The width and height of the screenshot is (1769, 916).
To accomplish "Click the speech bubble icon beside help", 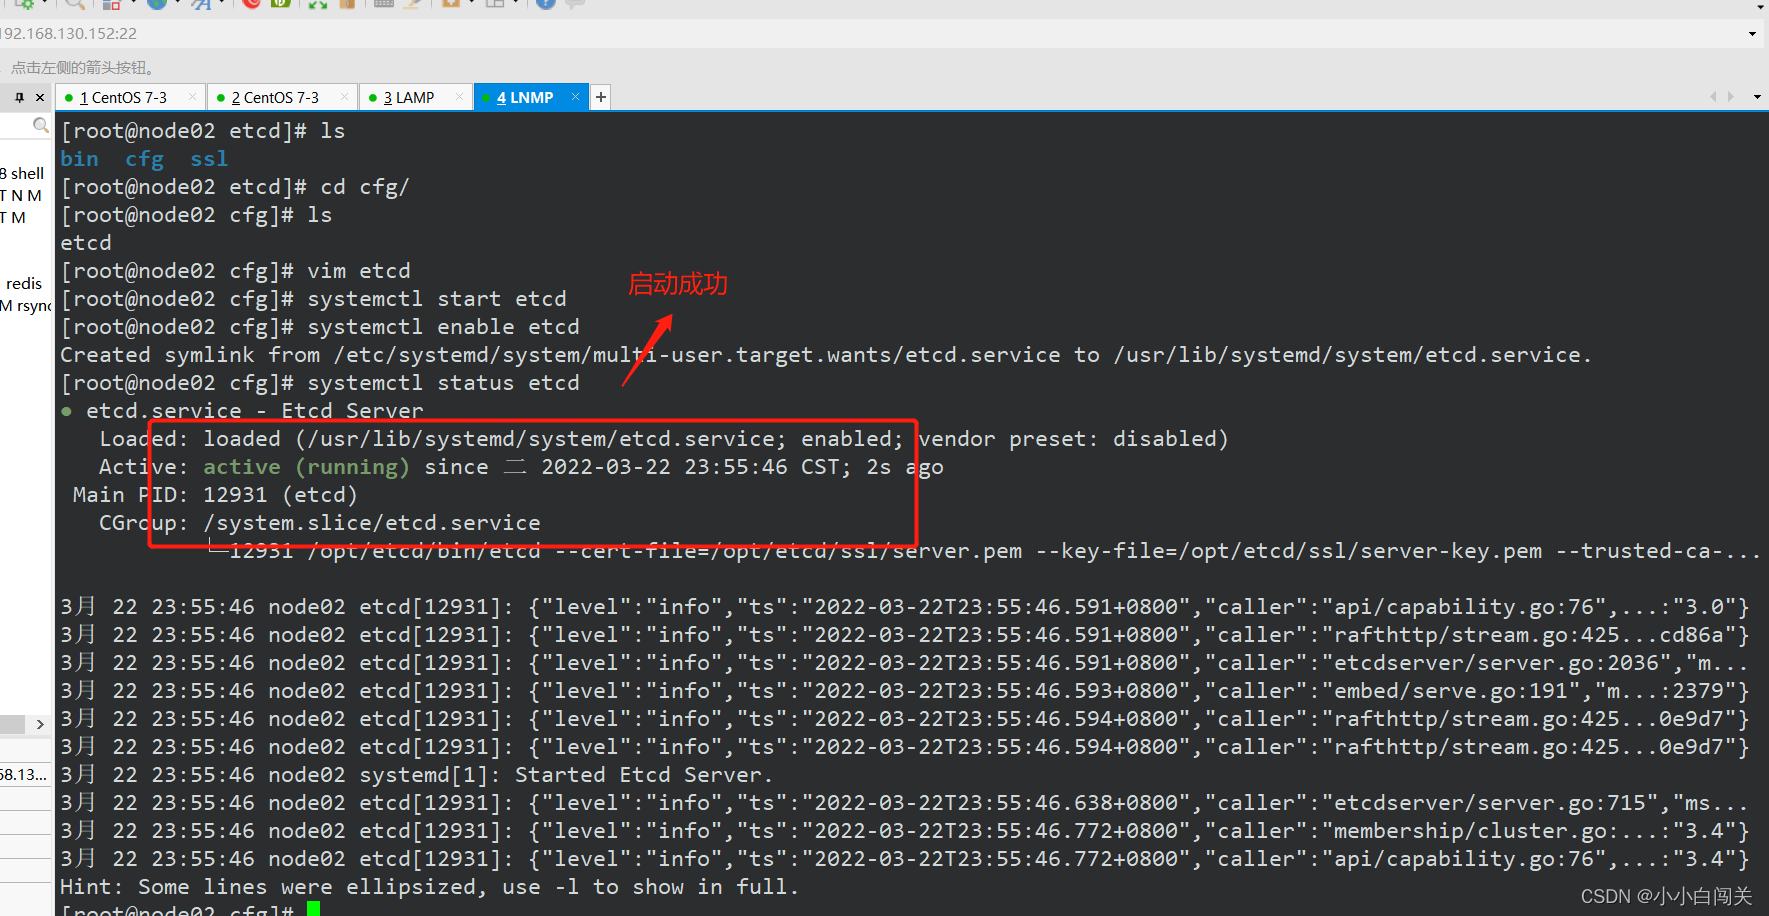I will [x=575, y=4].
